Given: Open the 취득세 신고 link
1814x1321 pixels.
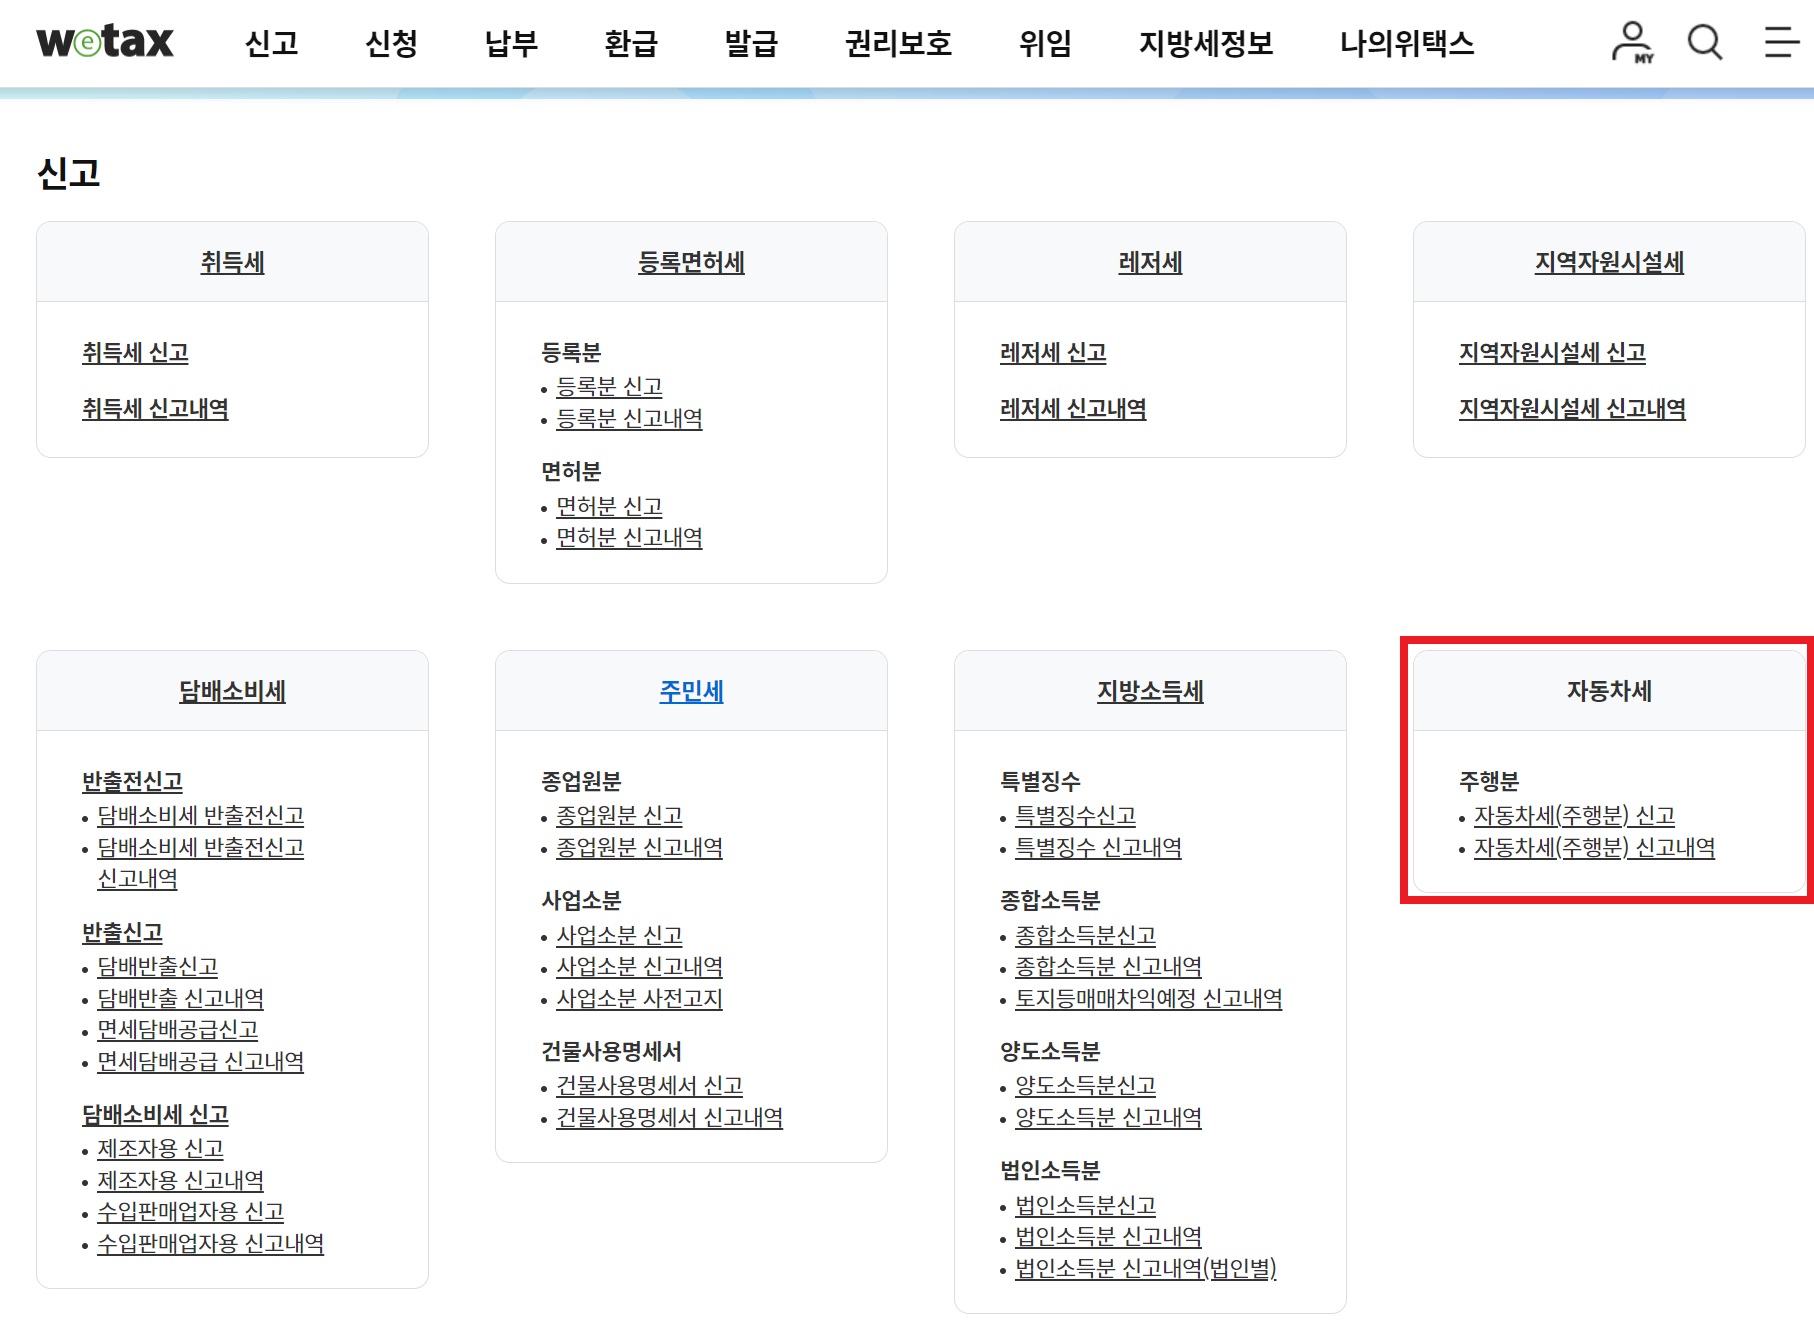Looking at the screenshot, I should pos(138,352).
